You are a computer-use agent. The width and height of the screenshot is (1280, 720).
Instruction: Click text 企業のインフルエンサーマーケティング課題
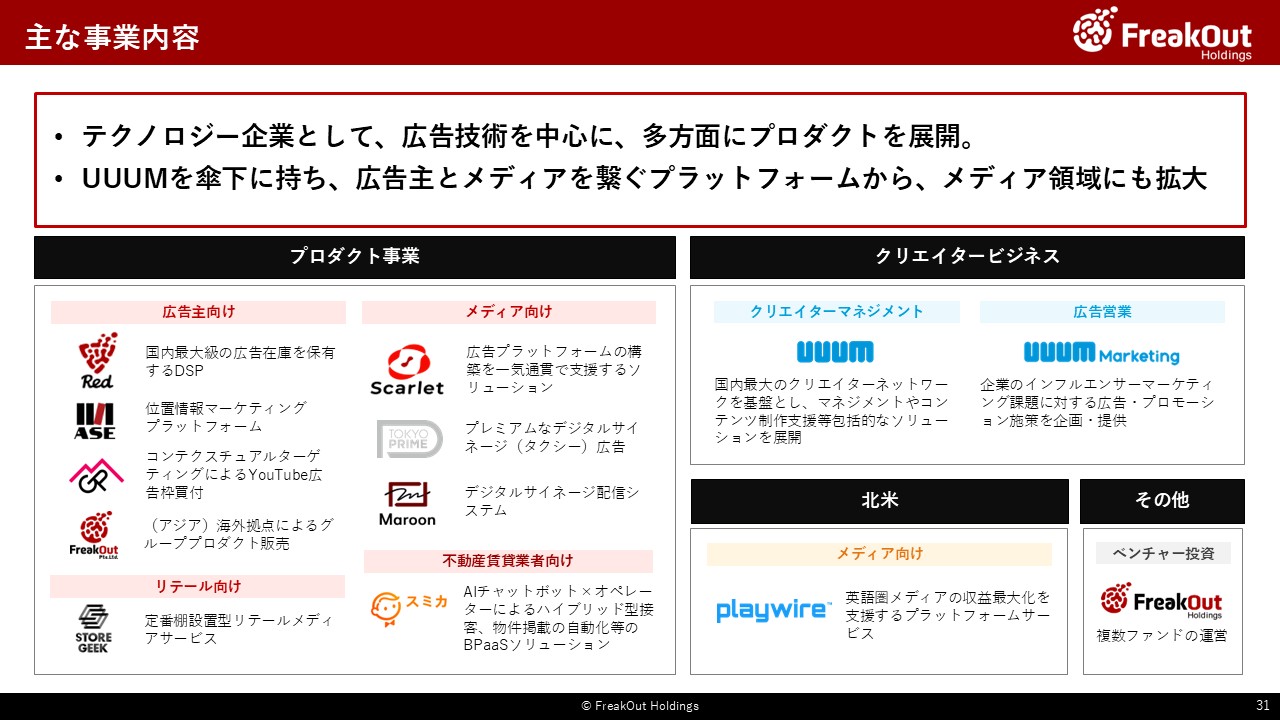click(x=1097, y=402)
